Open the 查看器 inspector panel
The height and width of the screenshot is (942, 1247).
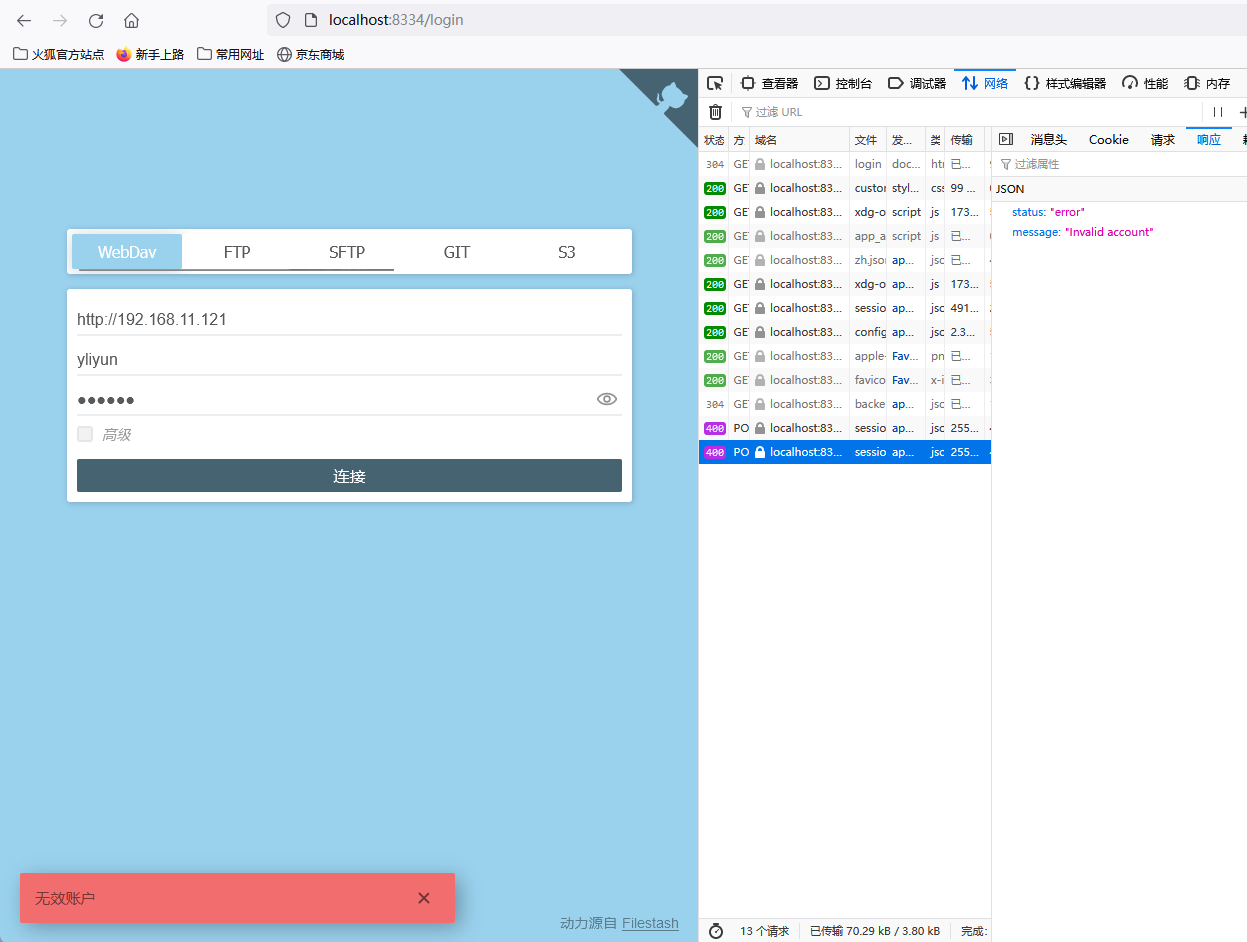point(769,83)
